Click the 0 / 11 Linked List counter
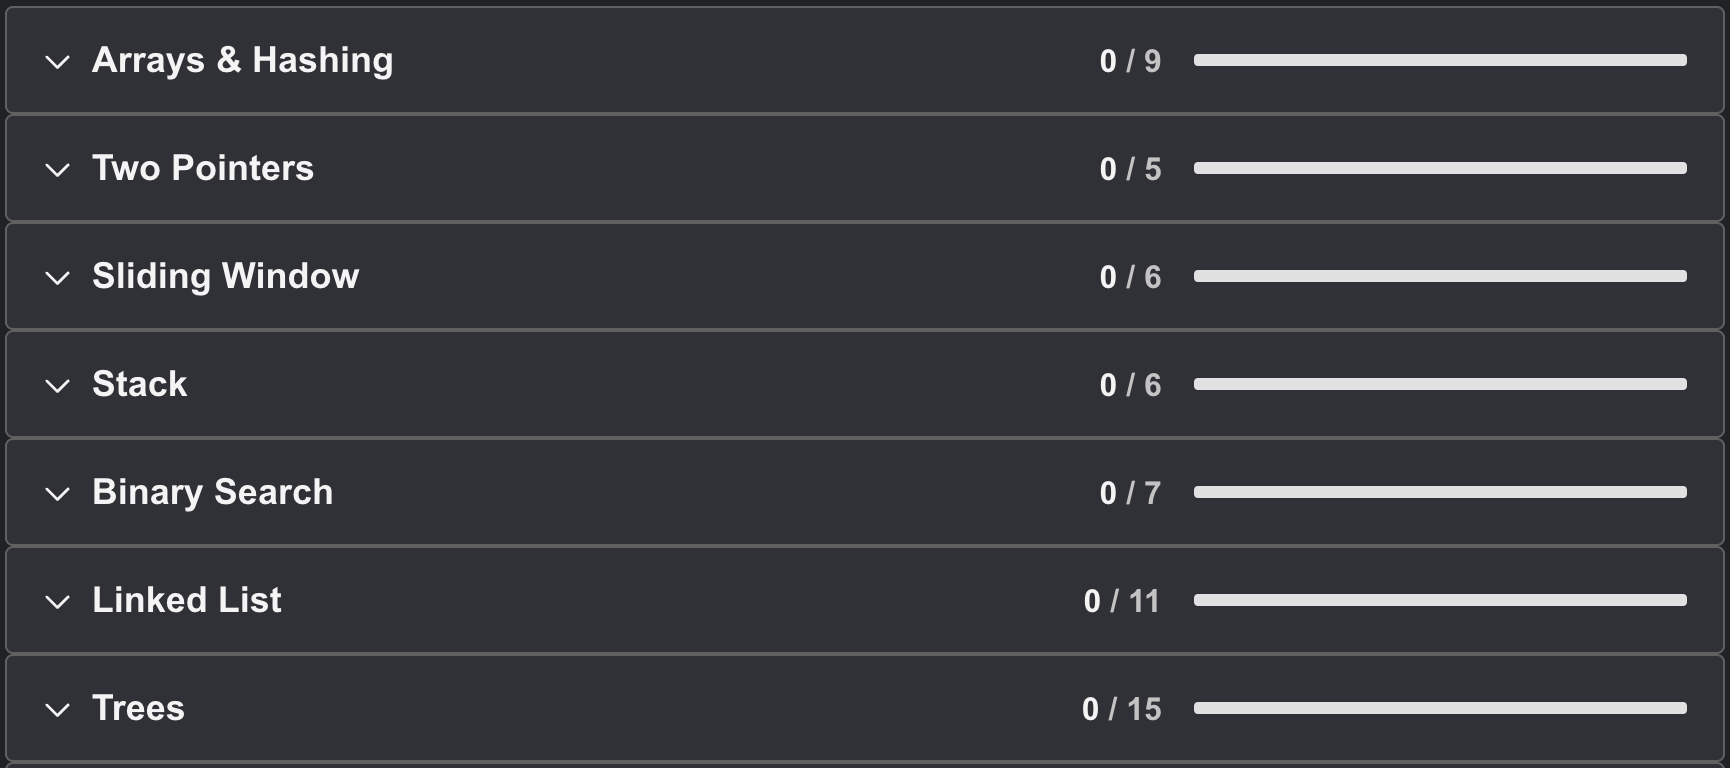Screen dimensions: 1730x768 [1121, 601]
